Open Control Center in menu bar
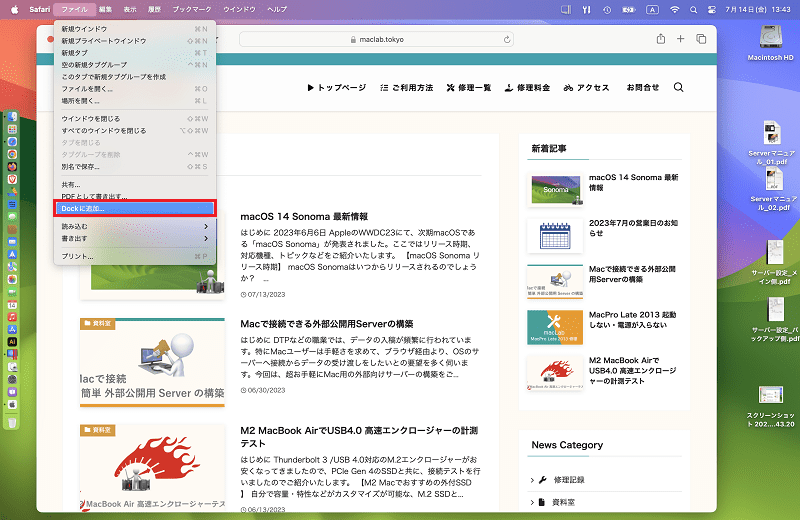The width and height of the screenshot is (800, 520). coord(711,9)
